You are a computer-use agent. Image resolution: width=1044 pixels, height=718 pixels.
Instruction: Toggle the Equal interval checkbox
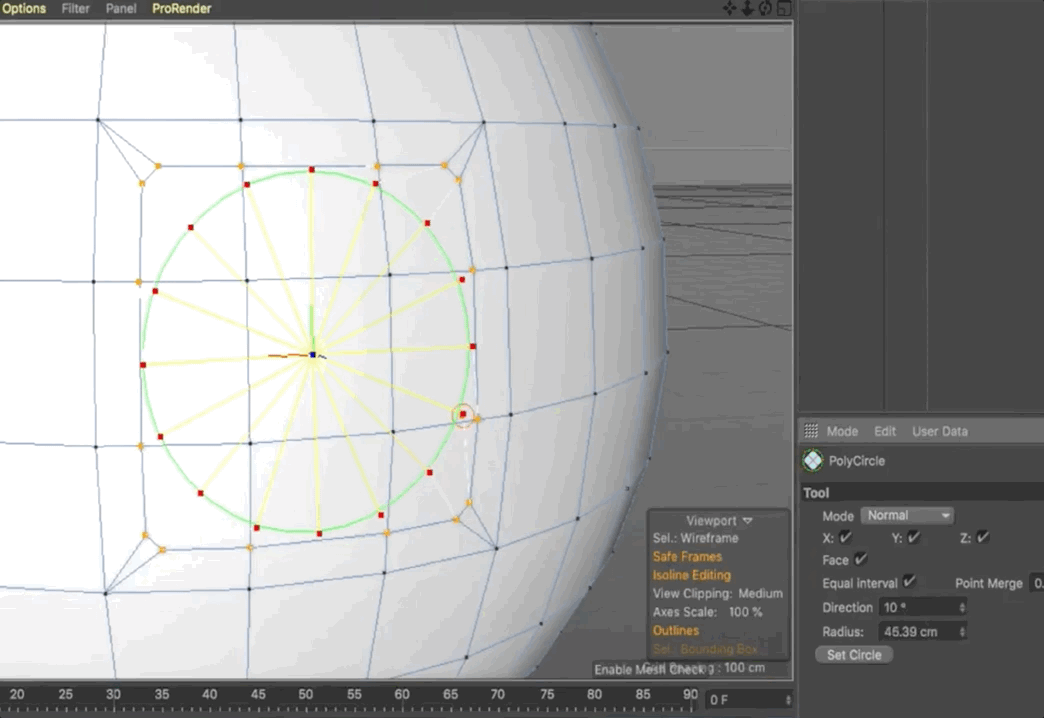[x=910, y=582]
